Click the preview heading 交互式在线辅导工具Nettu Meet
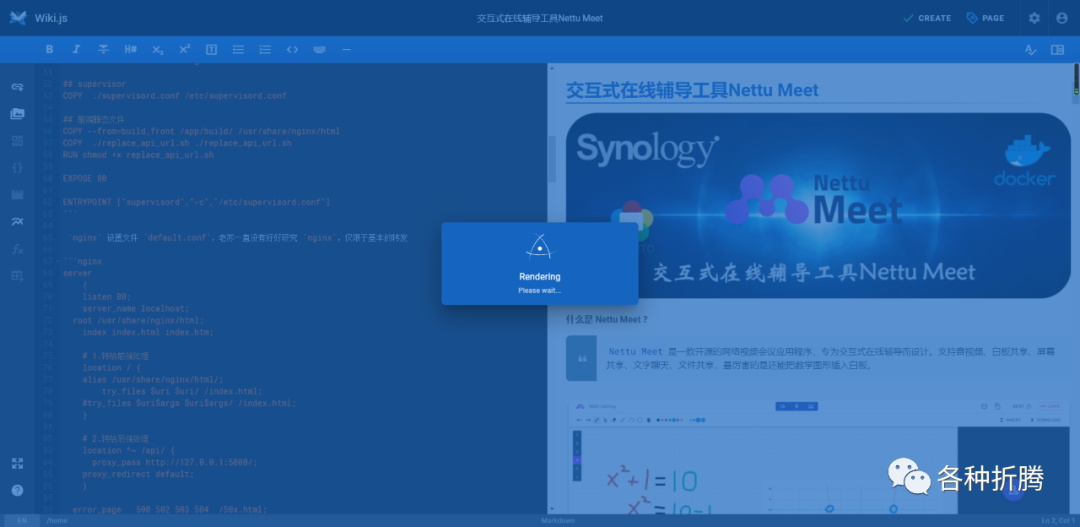 692,90
